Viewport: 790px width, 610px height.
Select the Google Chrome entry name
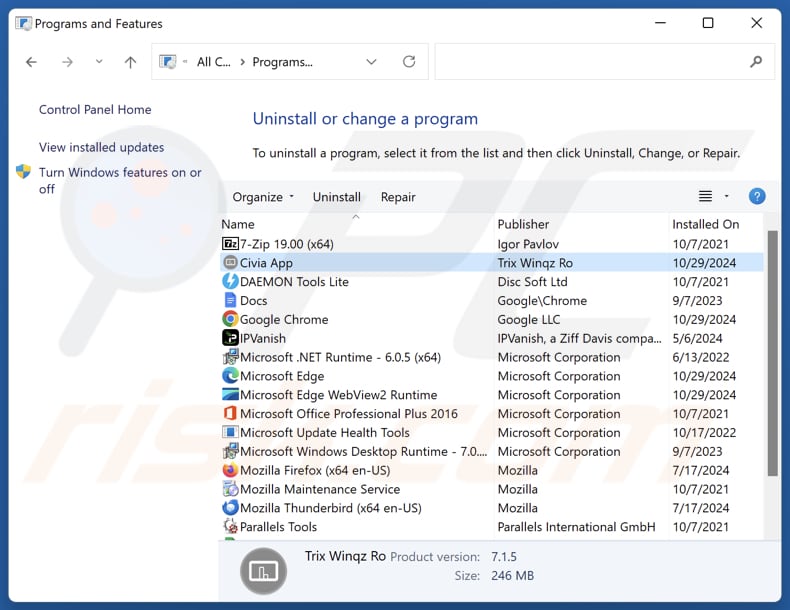click(284, 319)
